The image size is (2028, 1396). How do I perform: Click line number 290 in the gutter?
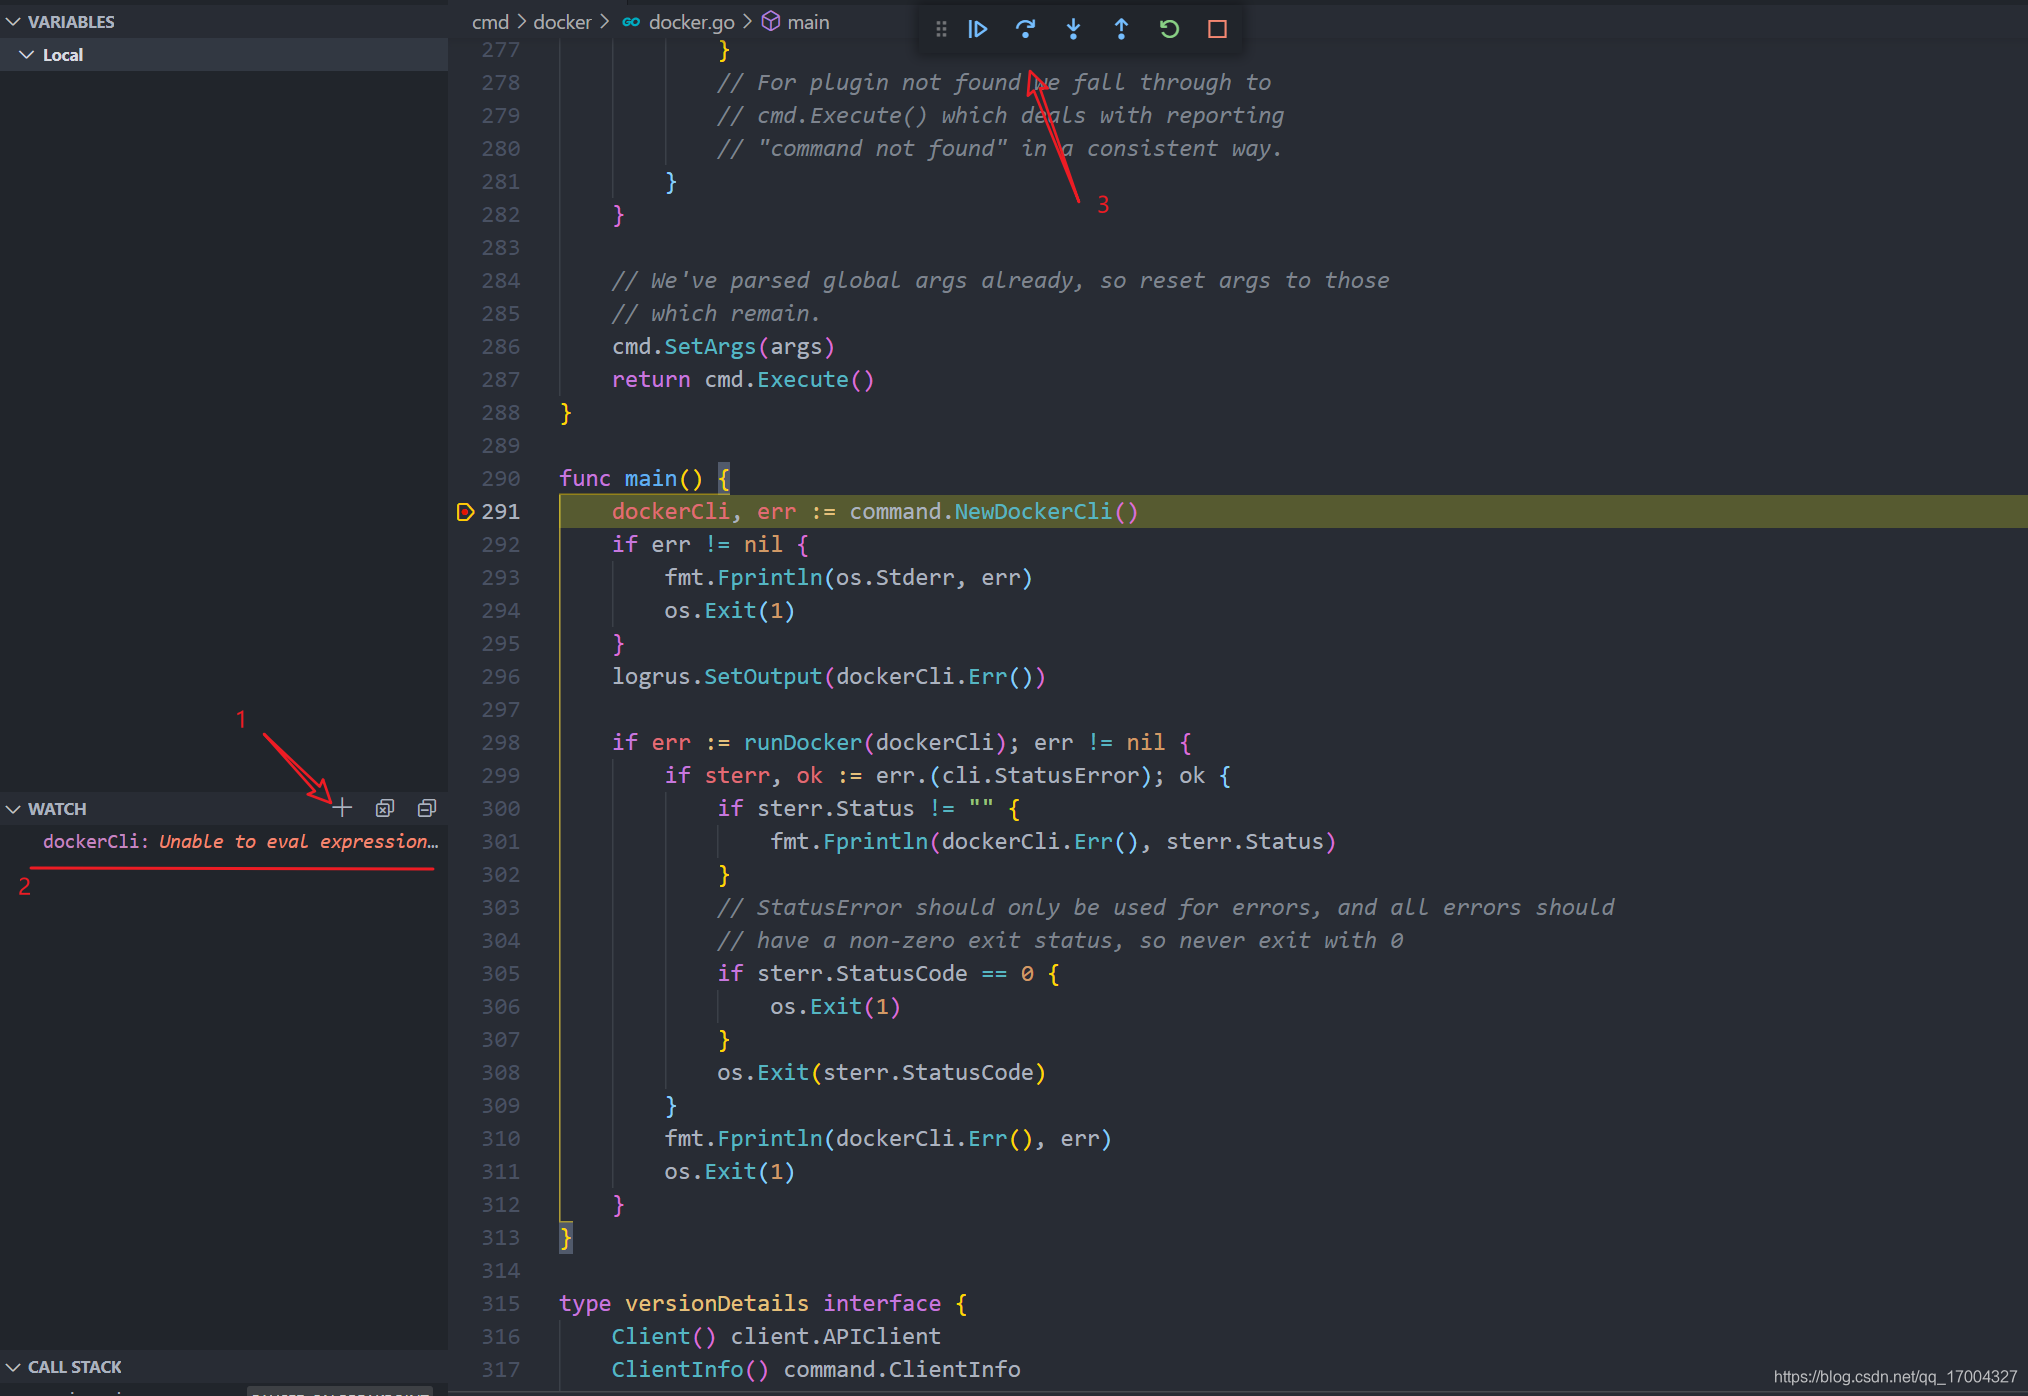500,479
